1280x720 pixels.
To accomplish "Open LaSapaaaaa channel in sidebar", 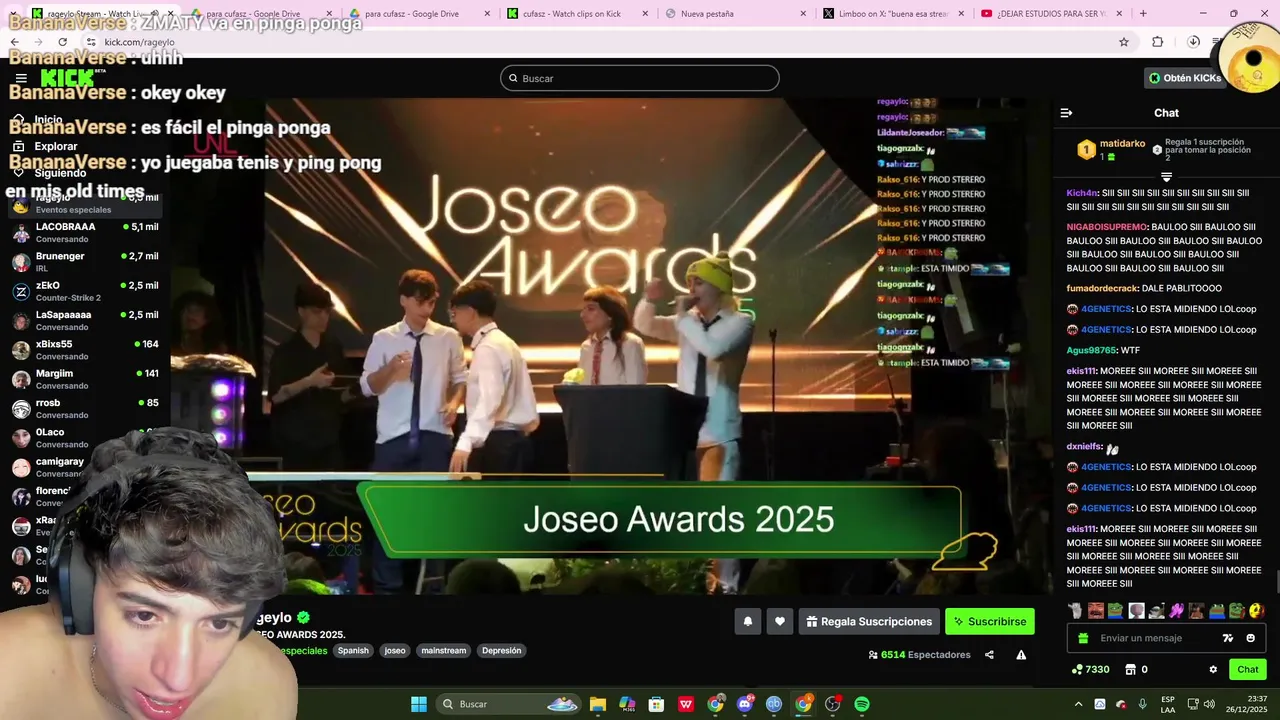I will pyautogui.click(x=85, y=320).
